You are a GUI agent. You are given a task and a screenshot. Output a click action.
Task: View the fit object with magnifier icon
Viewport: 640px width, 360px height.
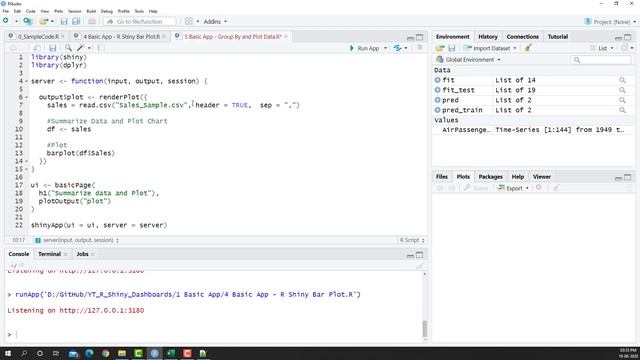coord(622,80)
